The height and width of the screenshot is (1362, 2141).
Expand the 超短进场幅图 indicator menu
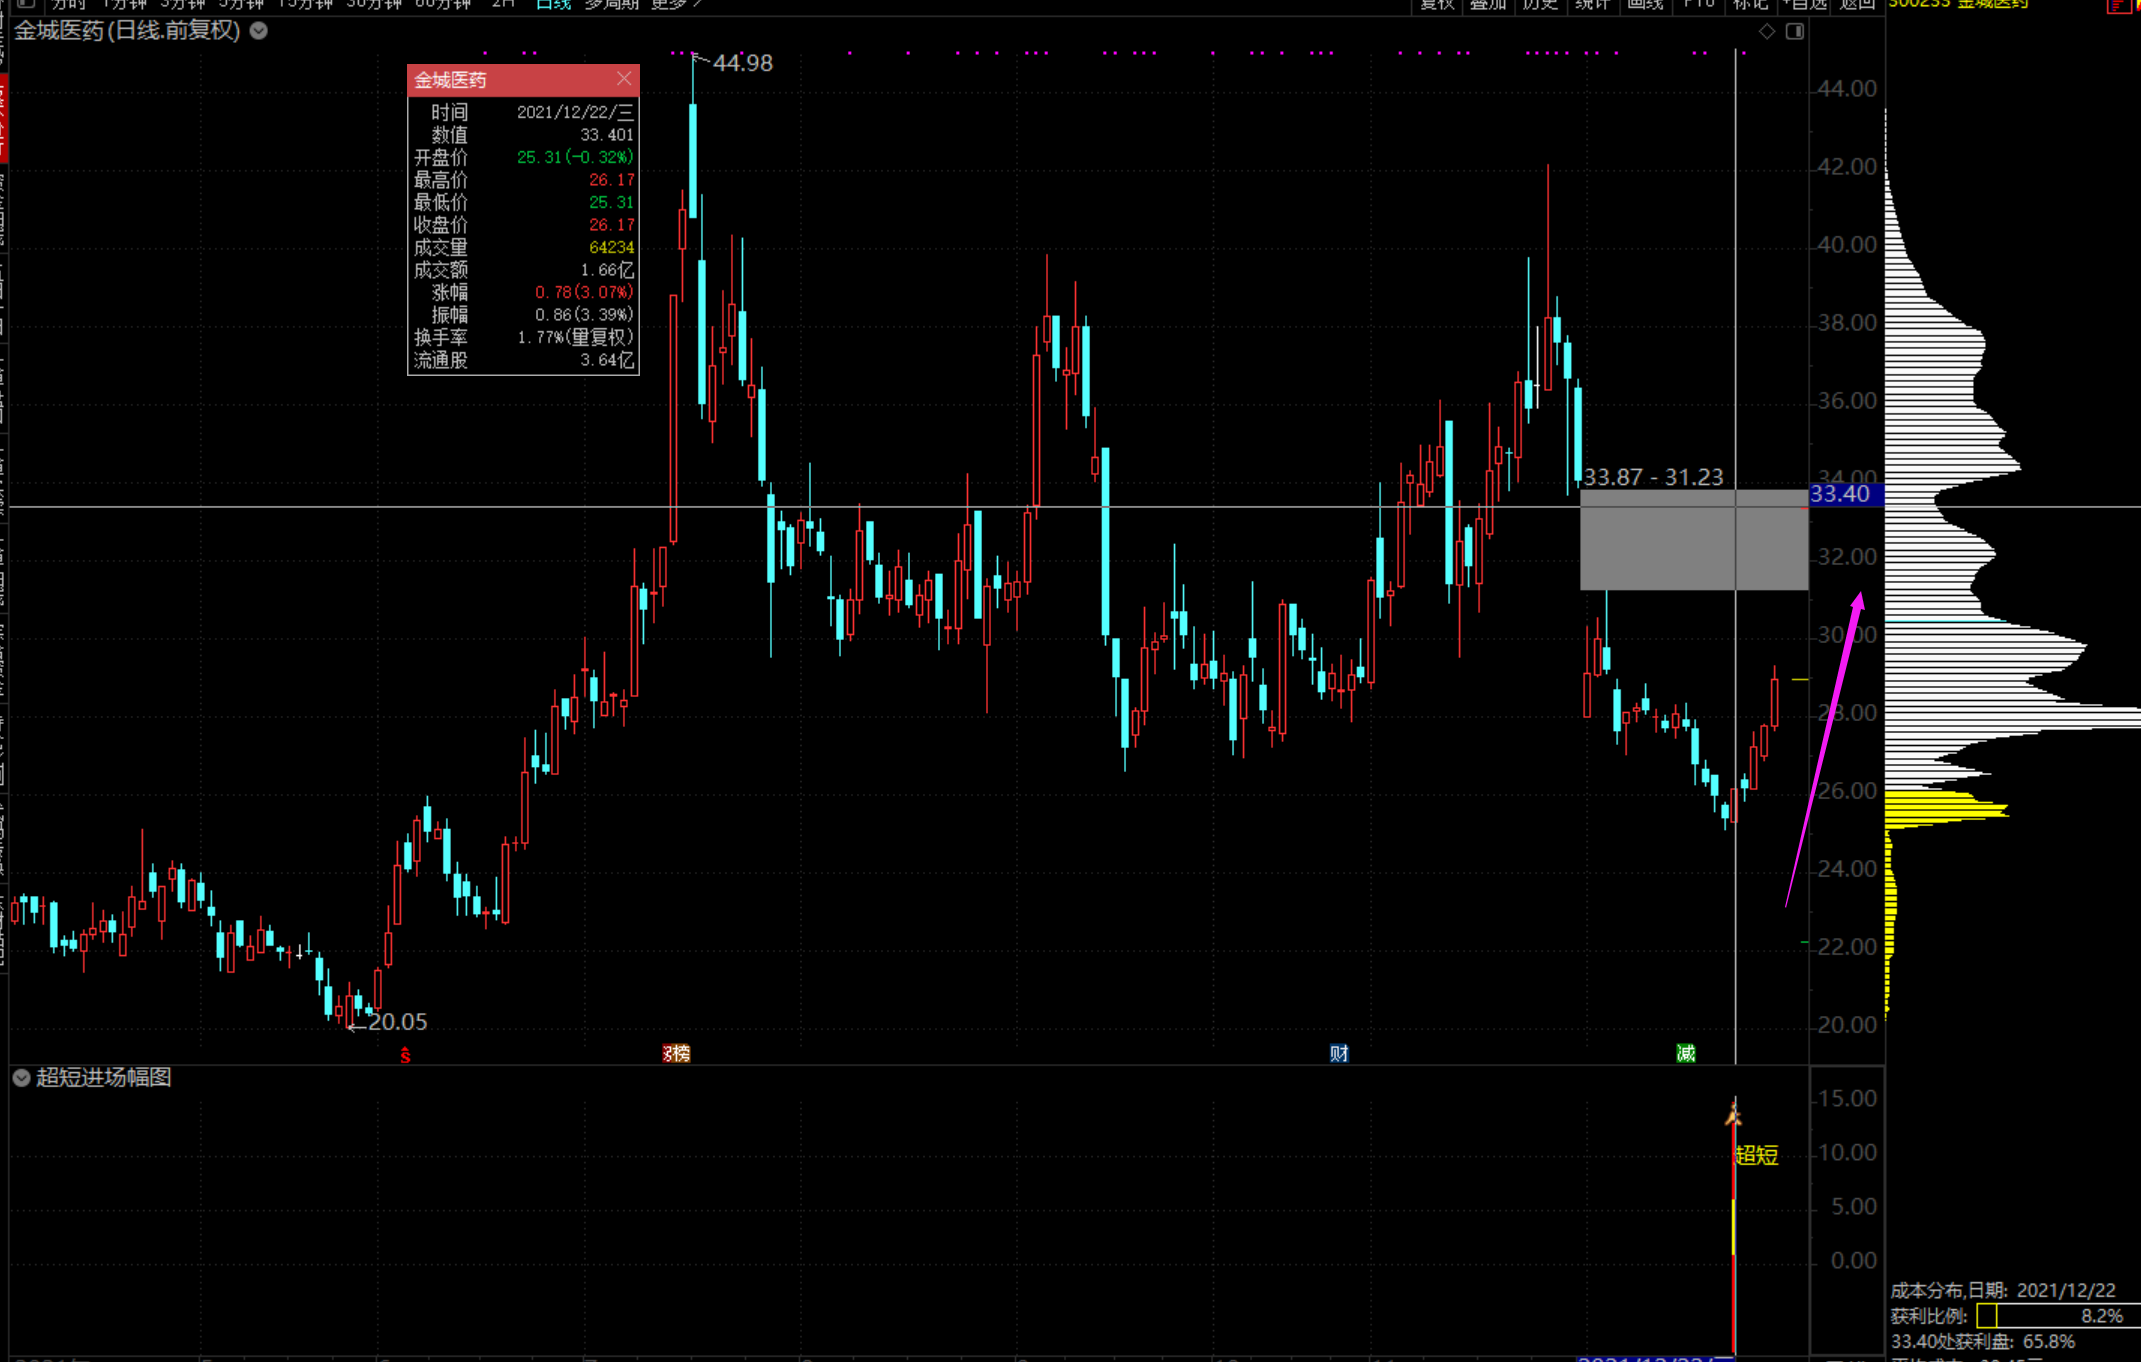click(x=21, y=1077)
